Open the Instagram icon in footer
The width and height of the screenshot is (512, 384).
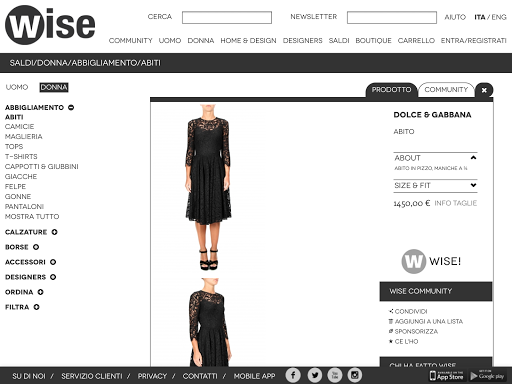click(x=355, y=375)
